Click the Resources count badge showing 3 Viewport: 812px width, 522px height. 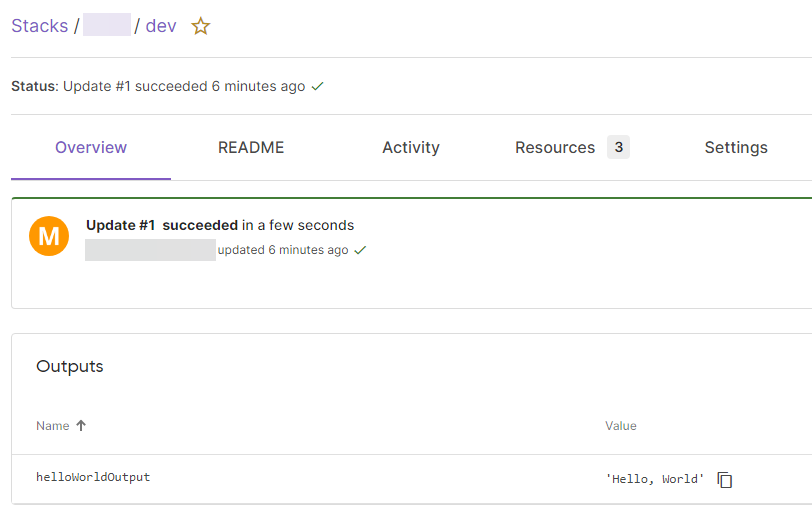618,148
